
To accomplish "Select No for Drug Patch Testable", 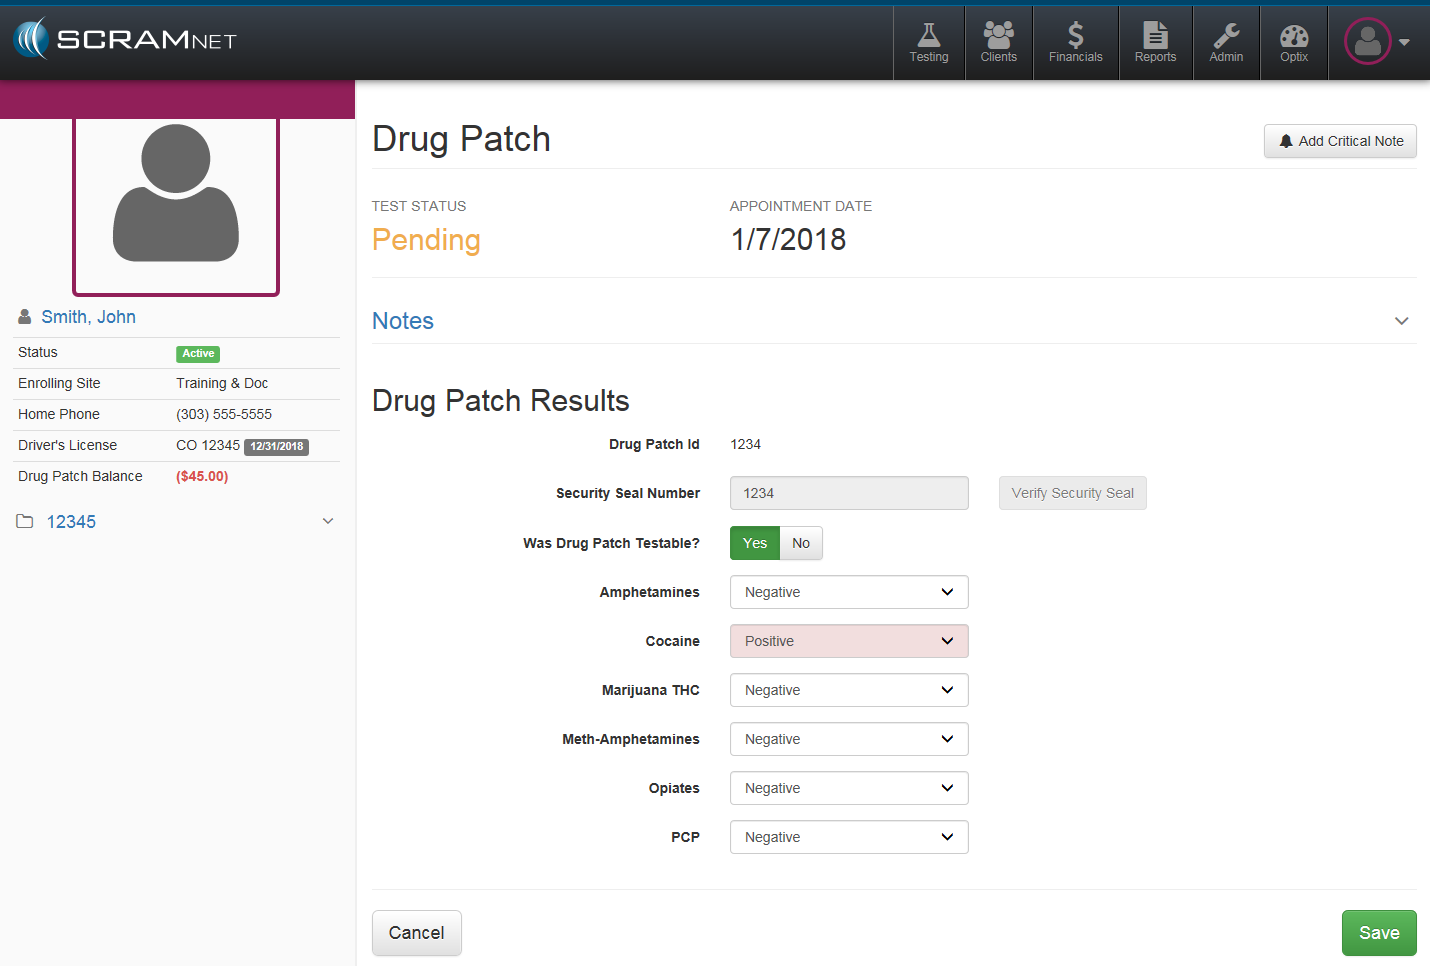I will coord(801,543).
